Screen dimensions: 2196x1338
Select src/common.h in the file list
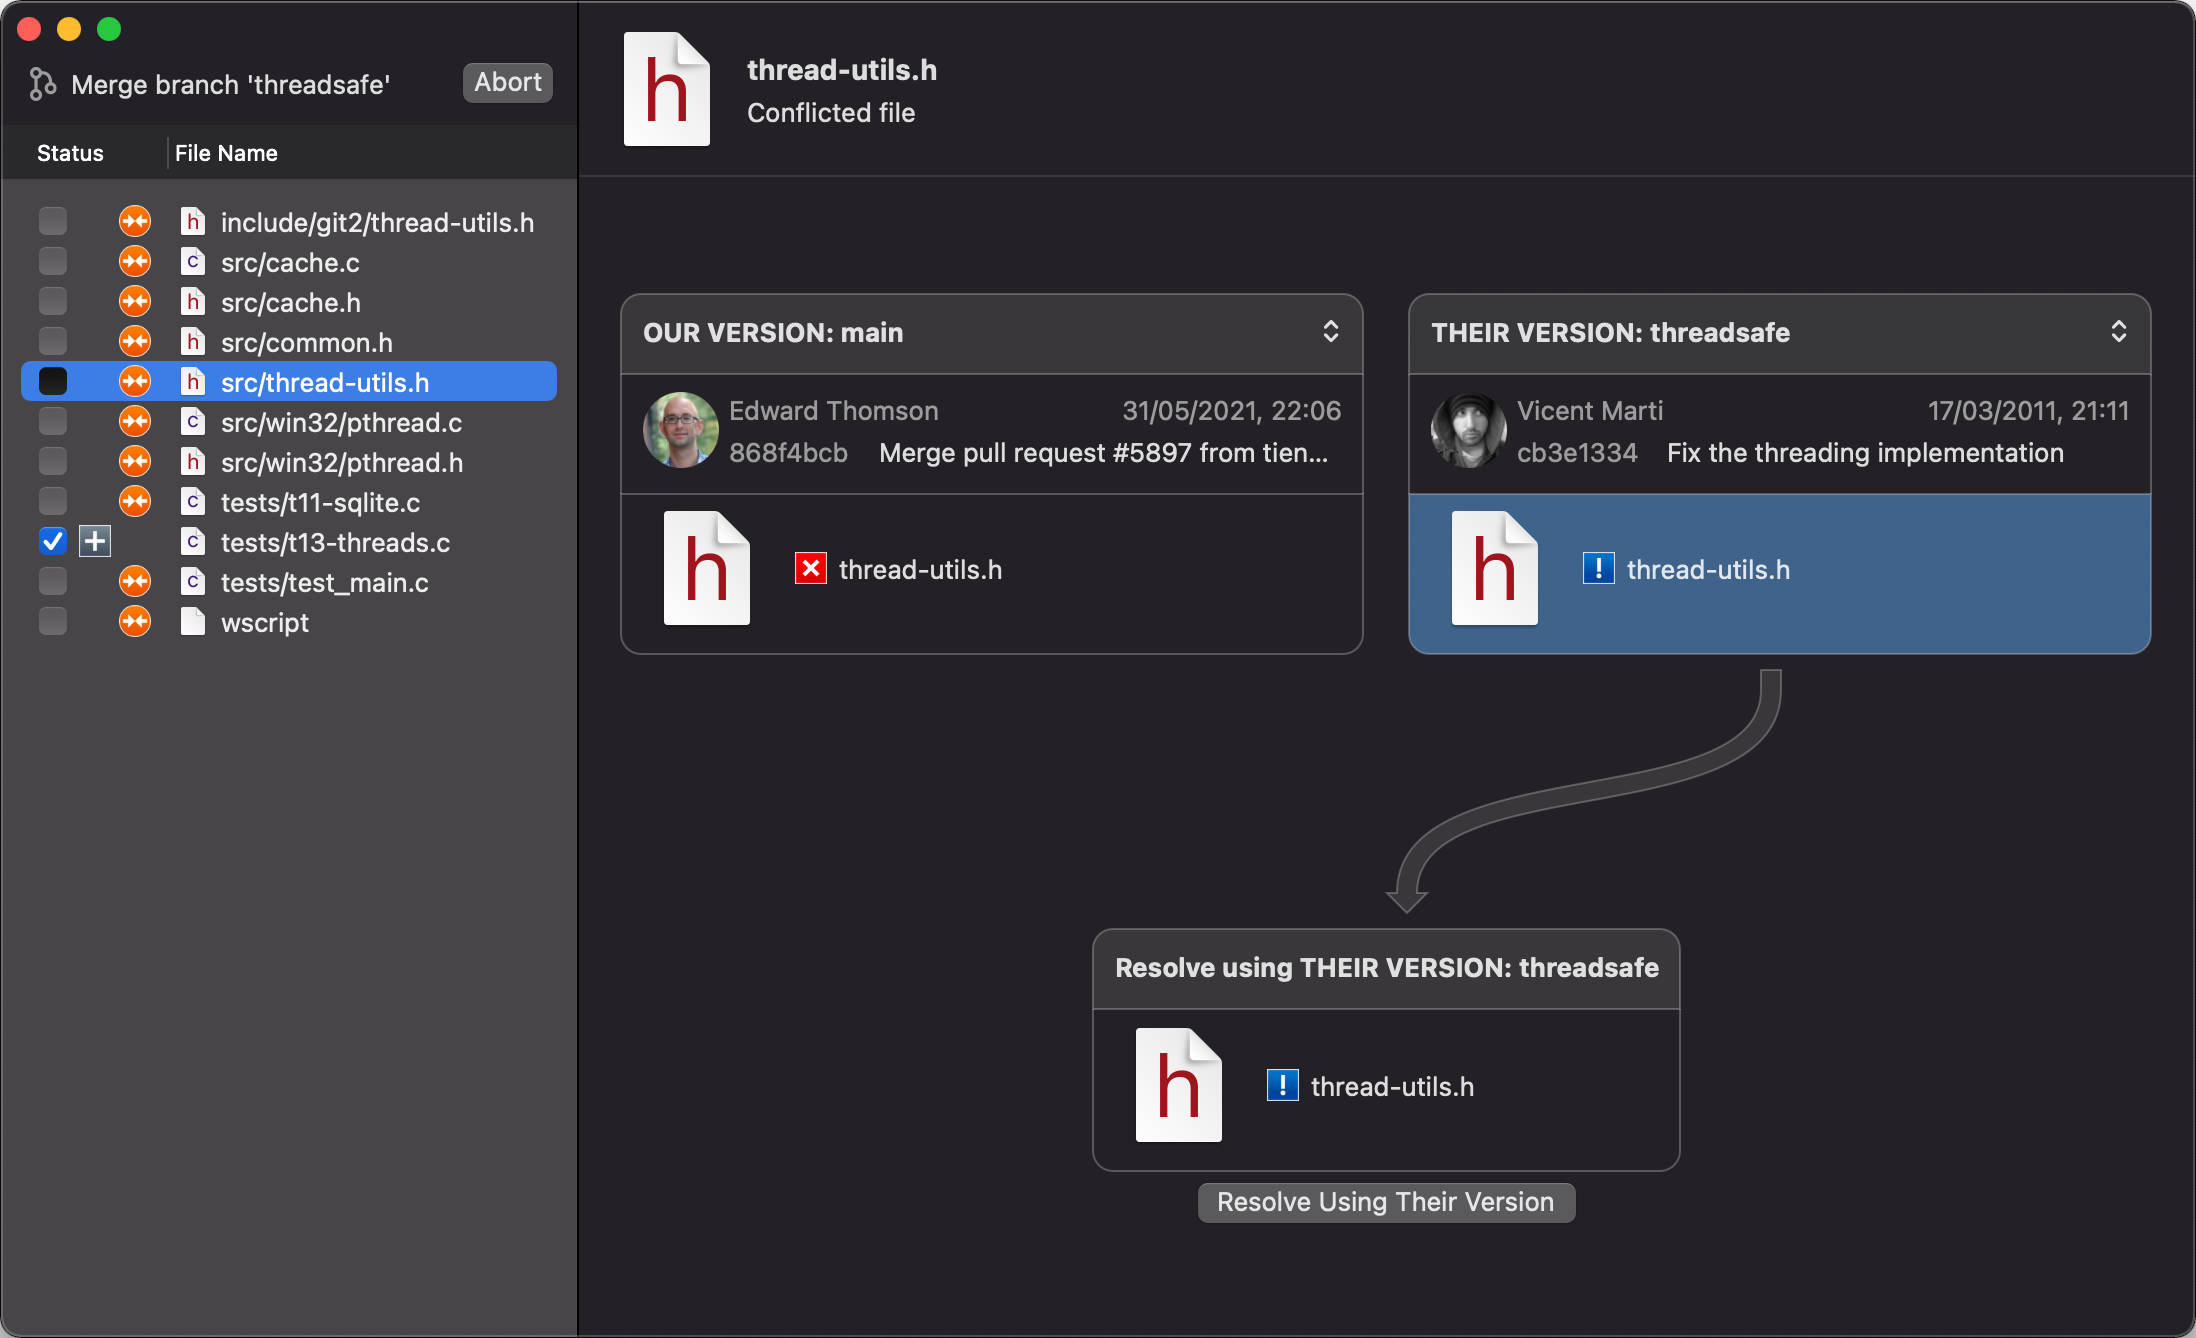click(x=289, y=341)
